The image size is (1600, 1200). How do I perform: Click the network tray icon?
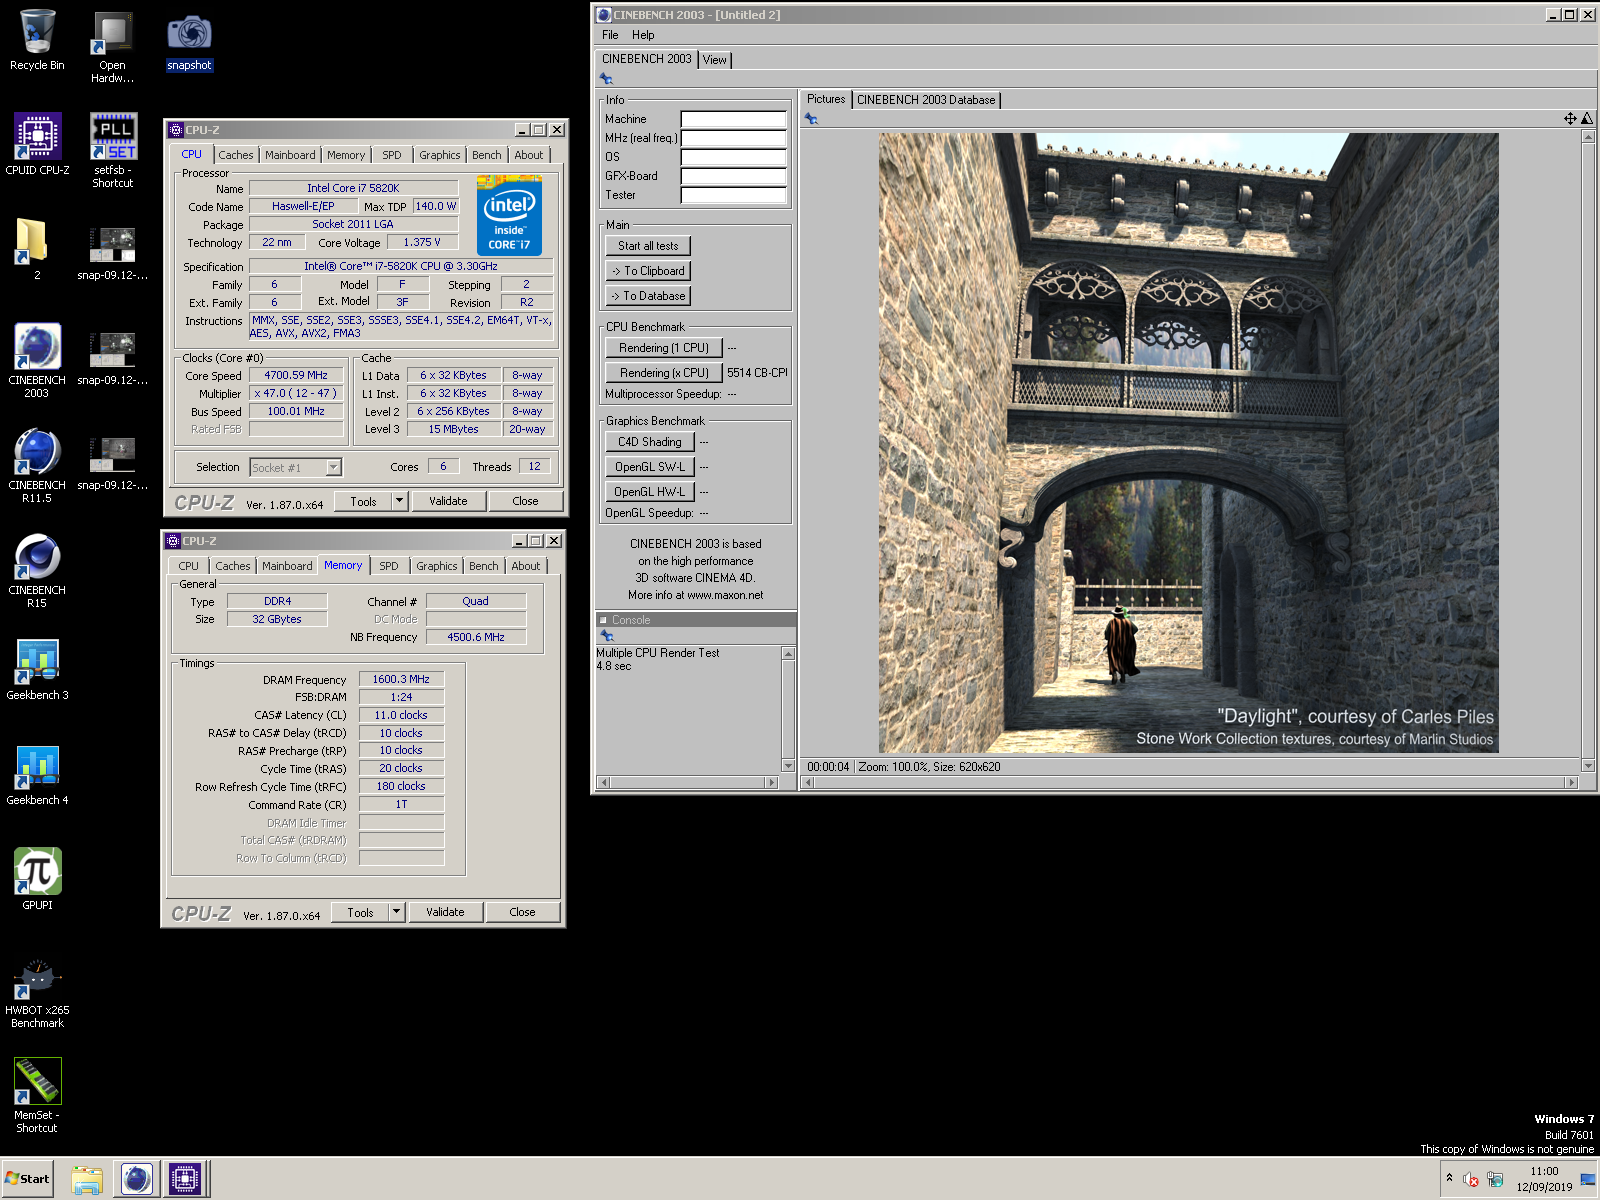pos(1495,1179)
